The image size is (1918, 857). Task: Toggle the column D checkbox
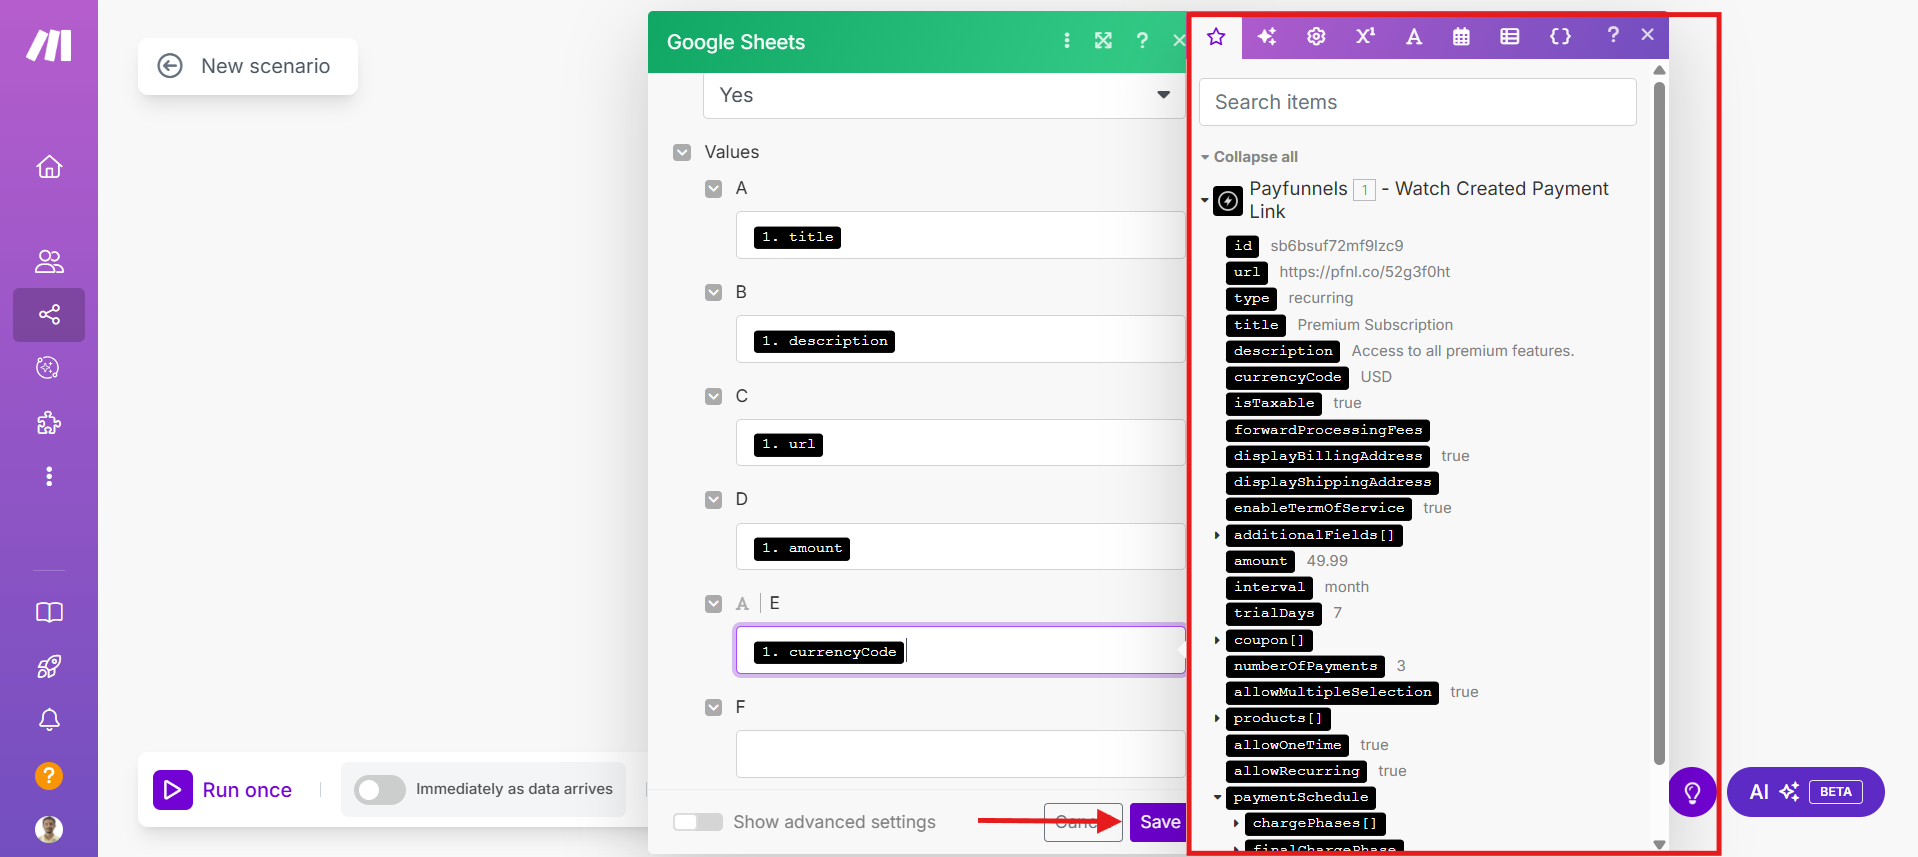pyautogui.click(x=713, y=500)
